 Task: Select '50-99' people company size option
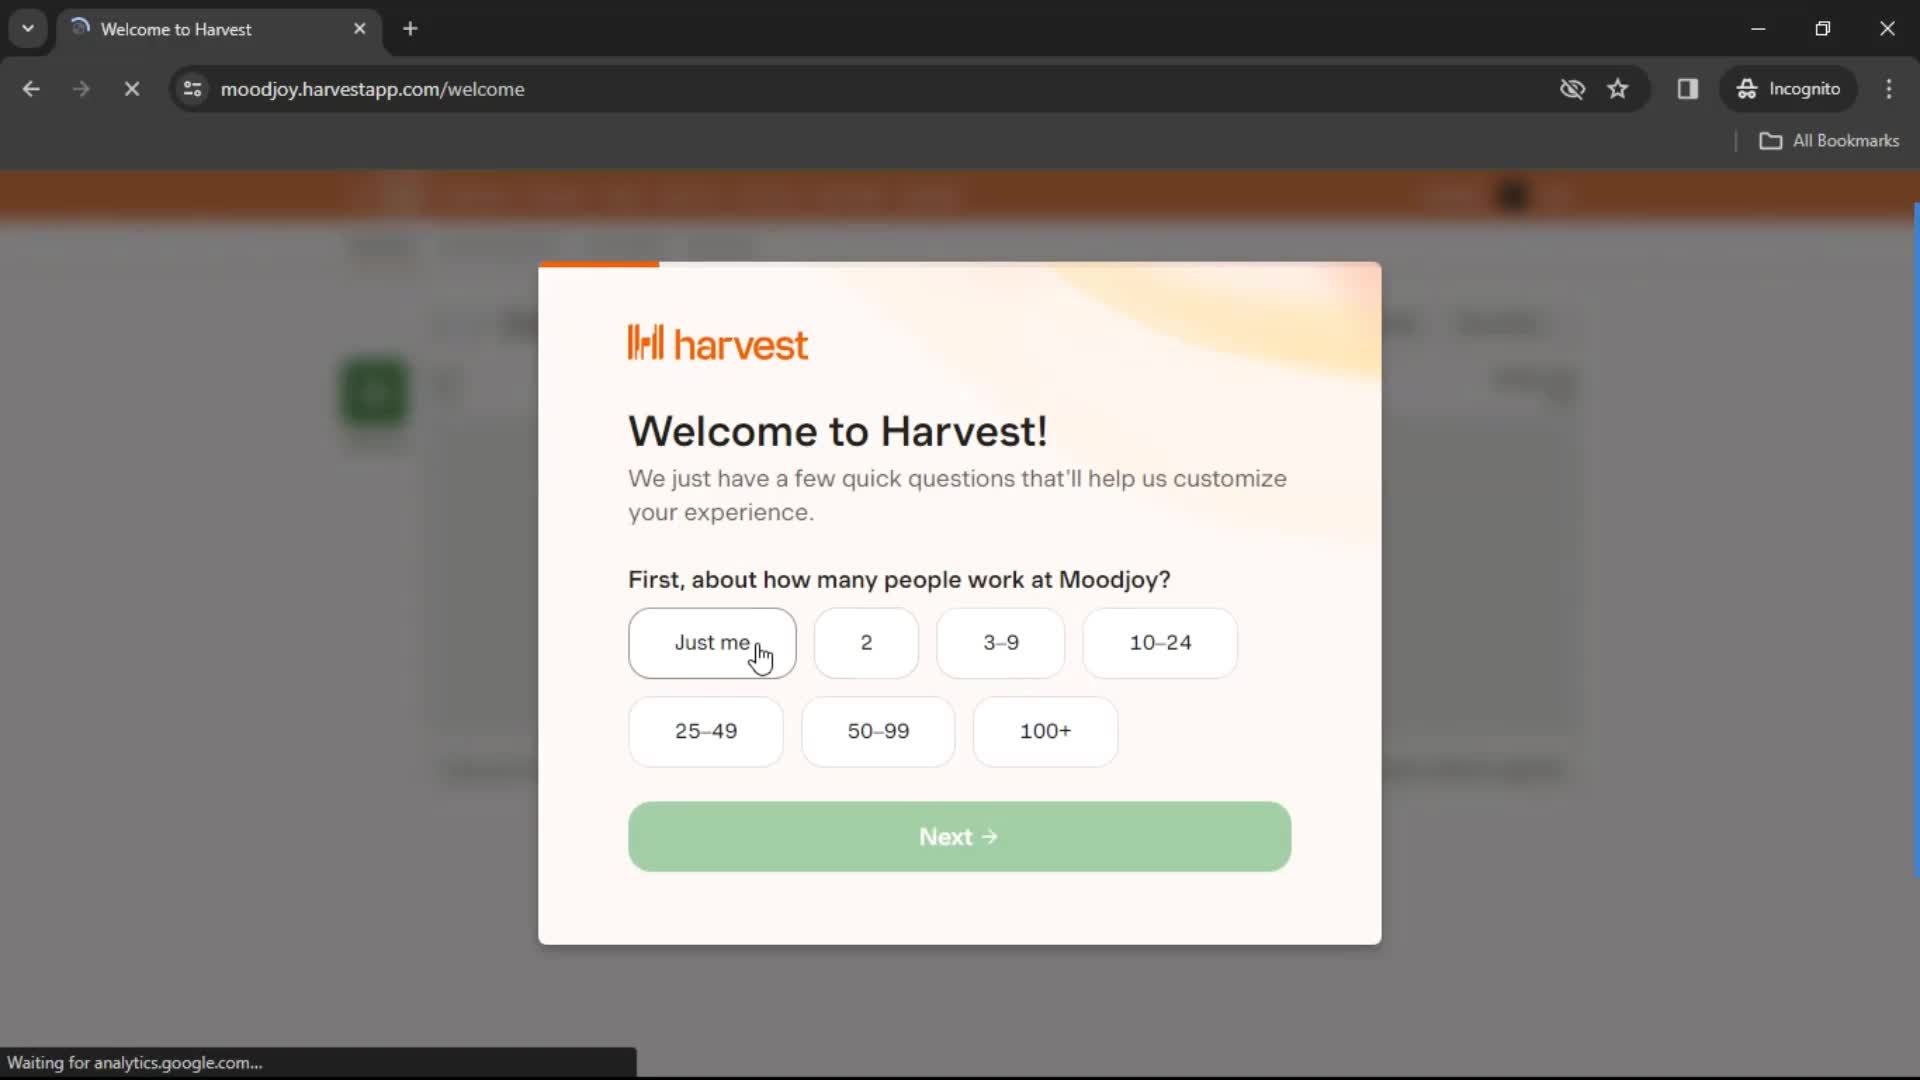[878, 731]
